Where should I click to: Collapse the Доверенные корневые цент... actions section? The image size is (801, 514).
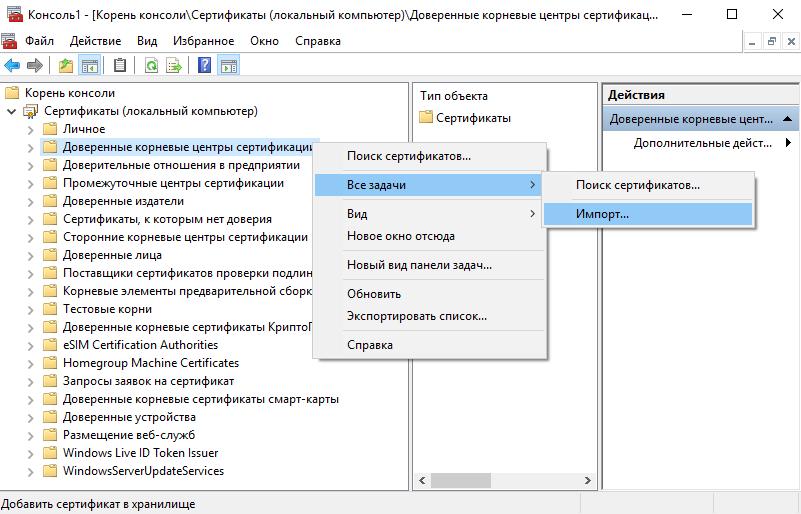point(787,119)
